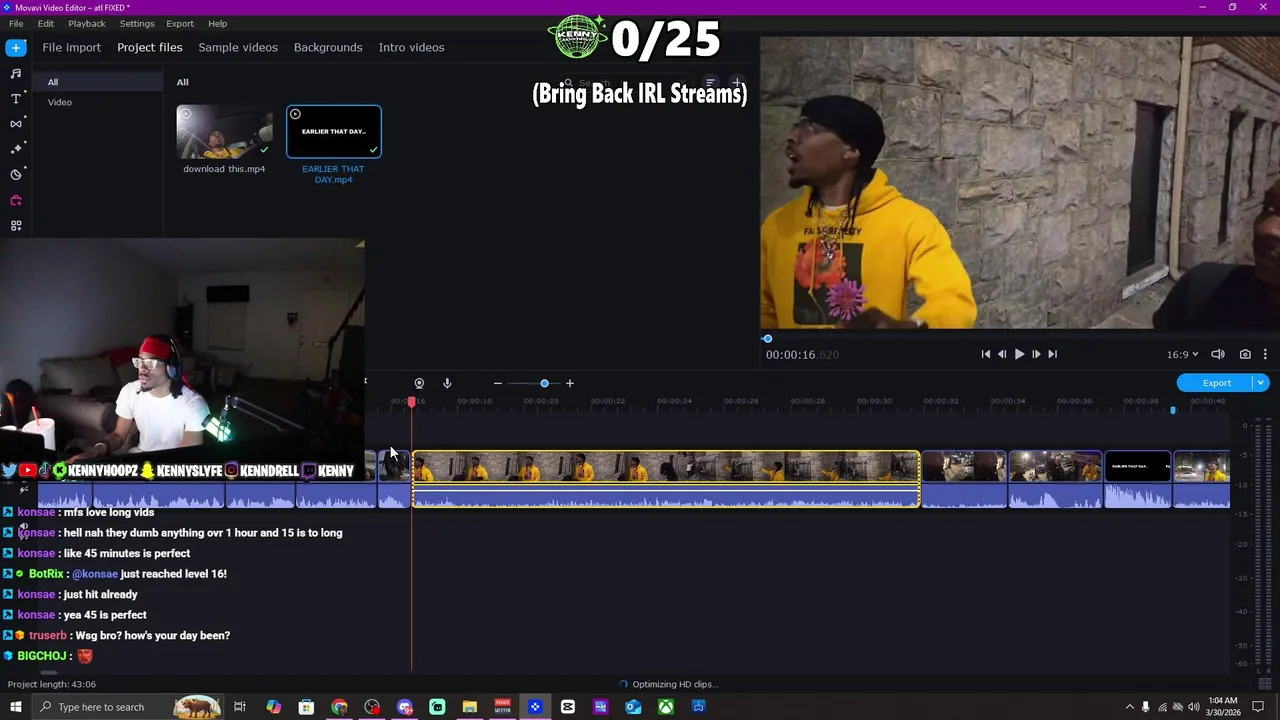The width and height of the screenshot is (1280, 720).
Task: Step forward one frame in preview
Action: coord(1036,354)
